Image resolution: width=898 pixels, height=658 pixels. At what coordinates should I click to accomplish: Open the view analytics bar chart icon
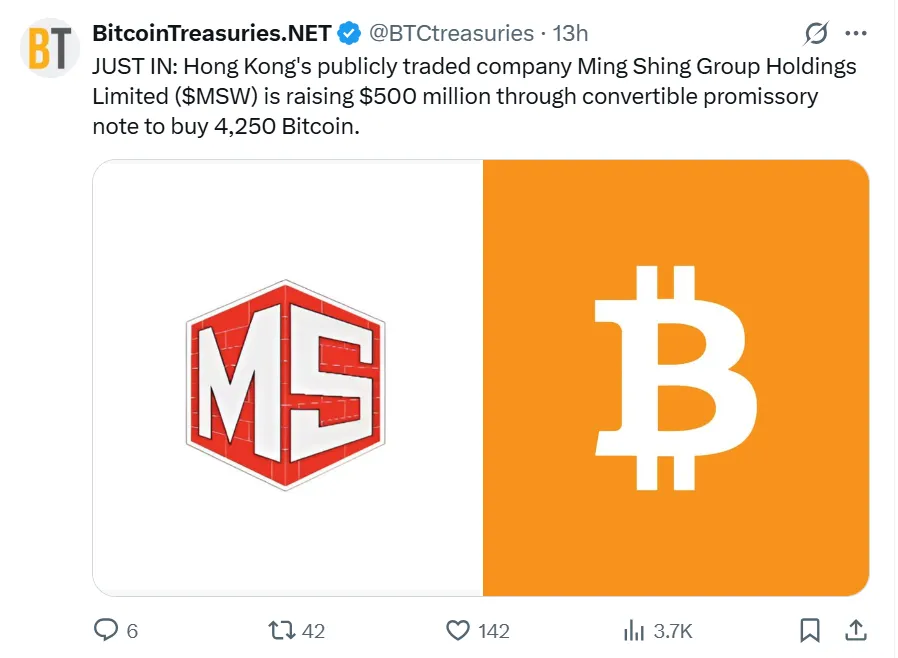pos(633,630)
